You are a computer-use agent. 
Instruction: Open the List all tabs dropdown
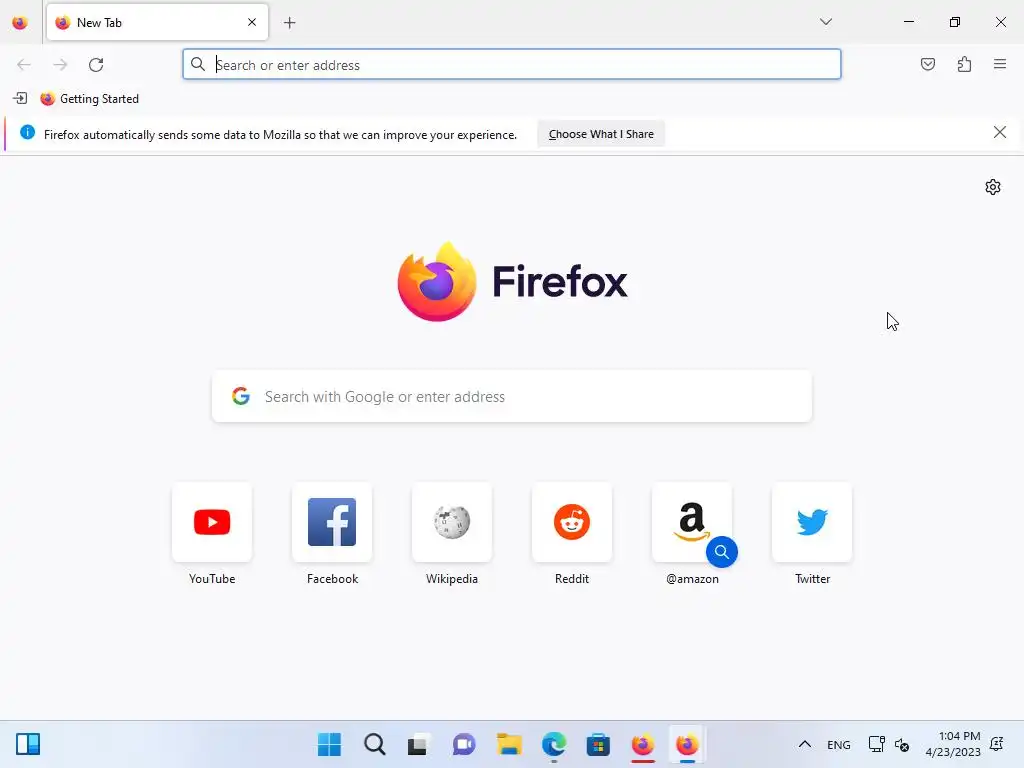[x=825, y=22]
